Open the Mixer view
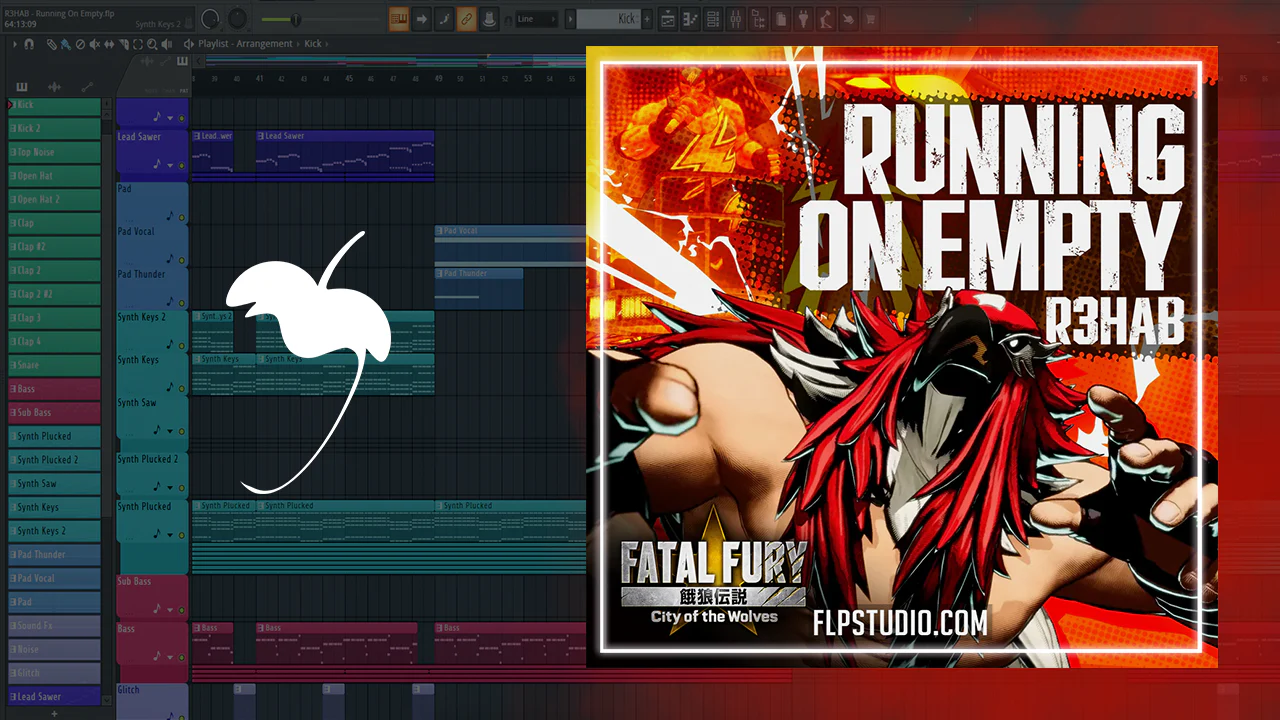1280x720 pixels. click(x=736, y=18)
